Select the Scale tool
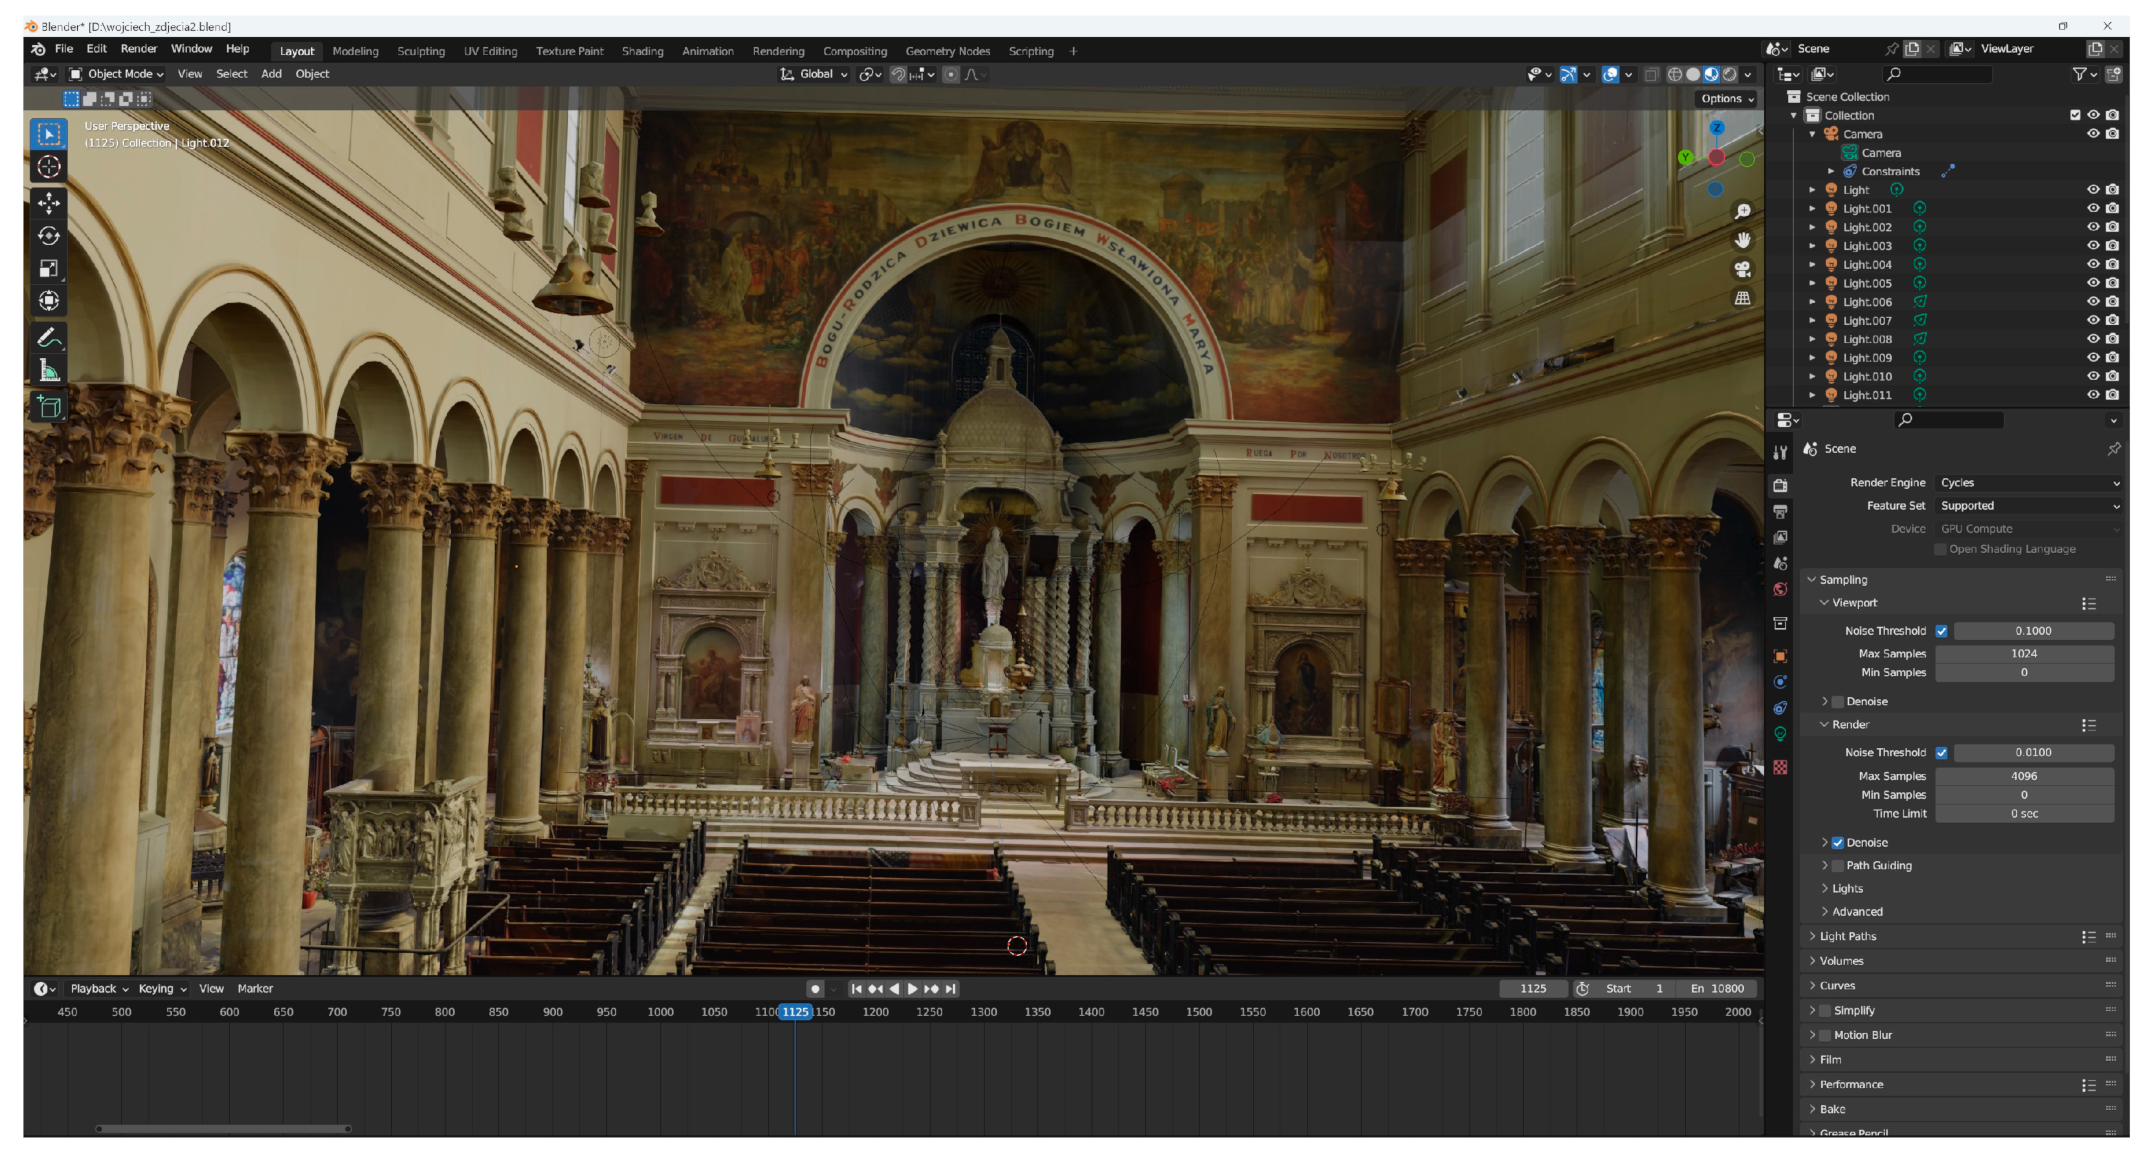 pyautogui.click(x=49, y=268)
